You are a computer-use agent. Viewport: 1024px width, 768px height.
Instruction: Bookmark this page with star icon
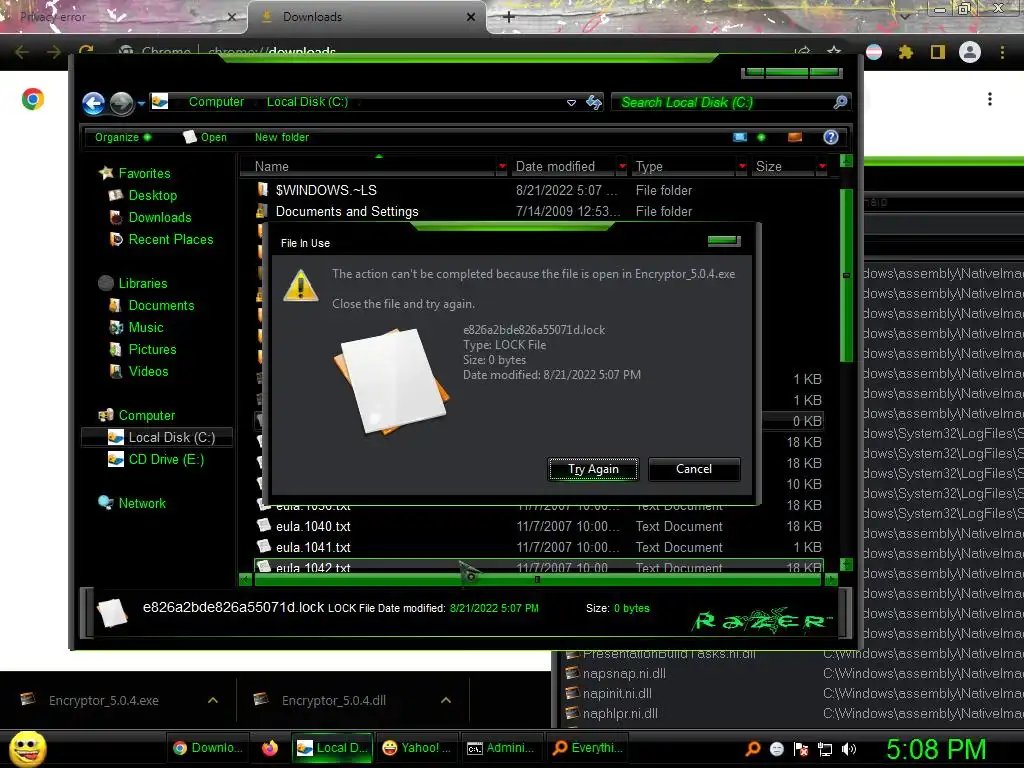pos(834,52)
